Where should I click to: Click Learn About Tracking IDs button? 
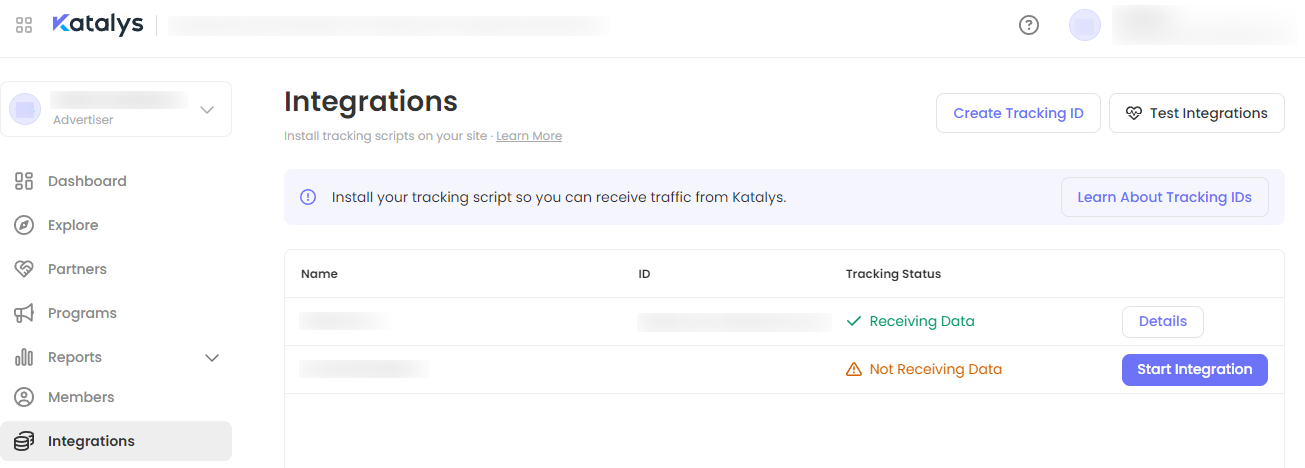(1164, 197)
